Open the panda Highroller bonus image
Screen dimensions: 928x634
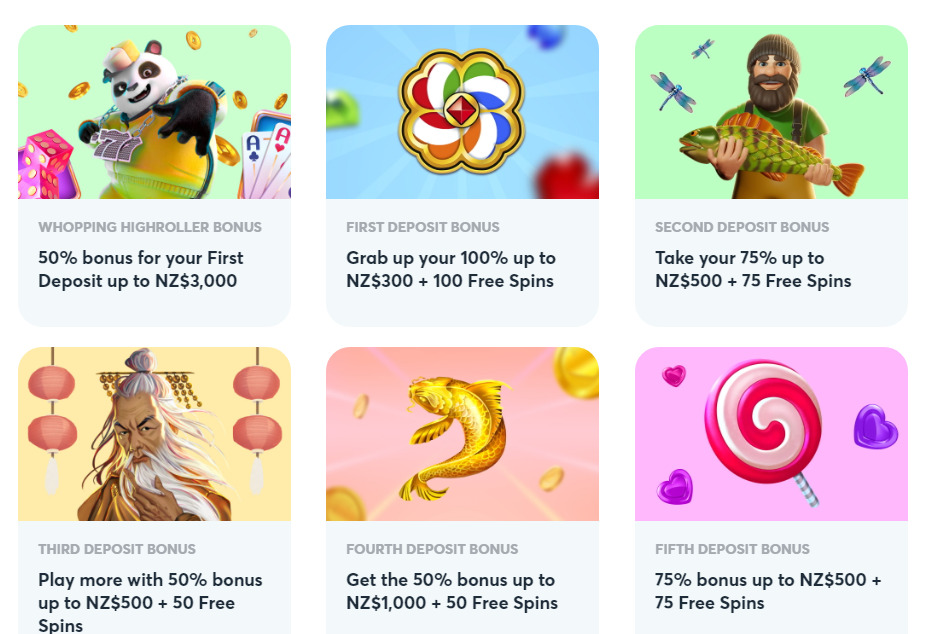click(154, 112)
